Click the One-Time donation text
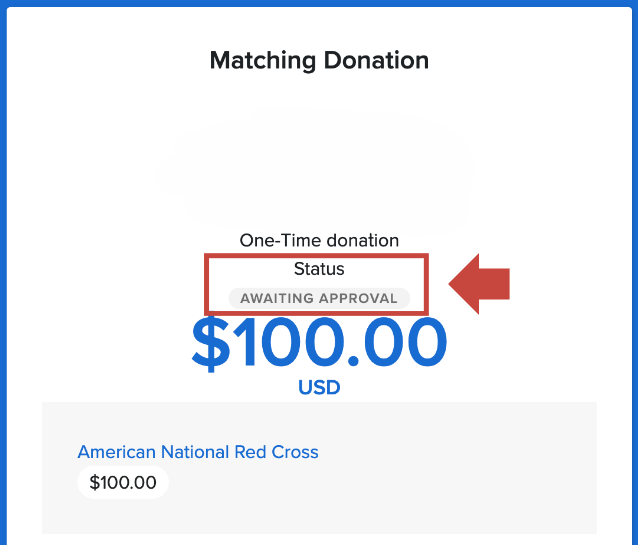Screen dimensions: 638x545 [319, 240]
